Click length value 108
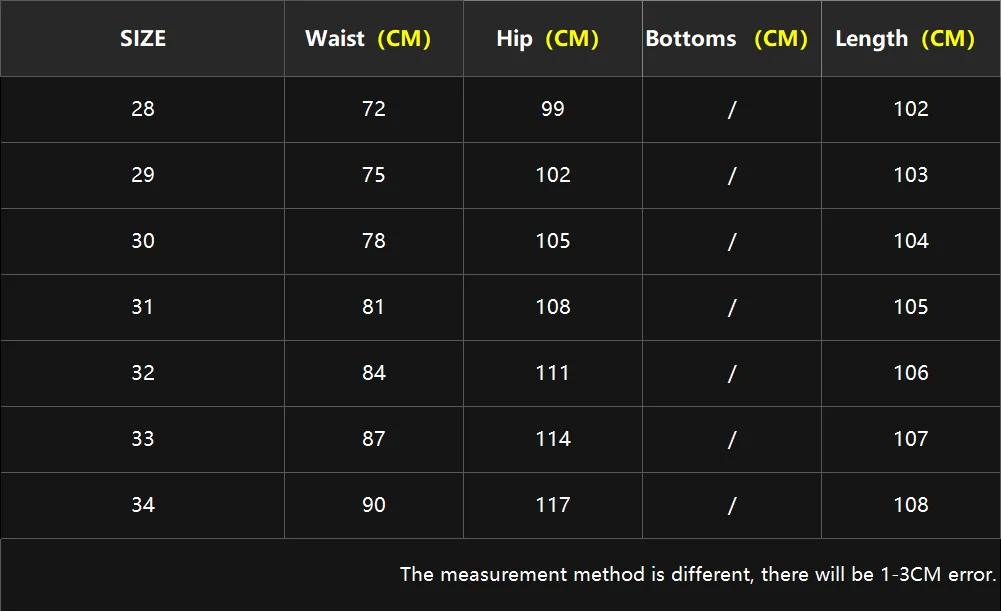 pyautogui.click(x=911, y=505)
